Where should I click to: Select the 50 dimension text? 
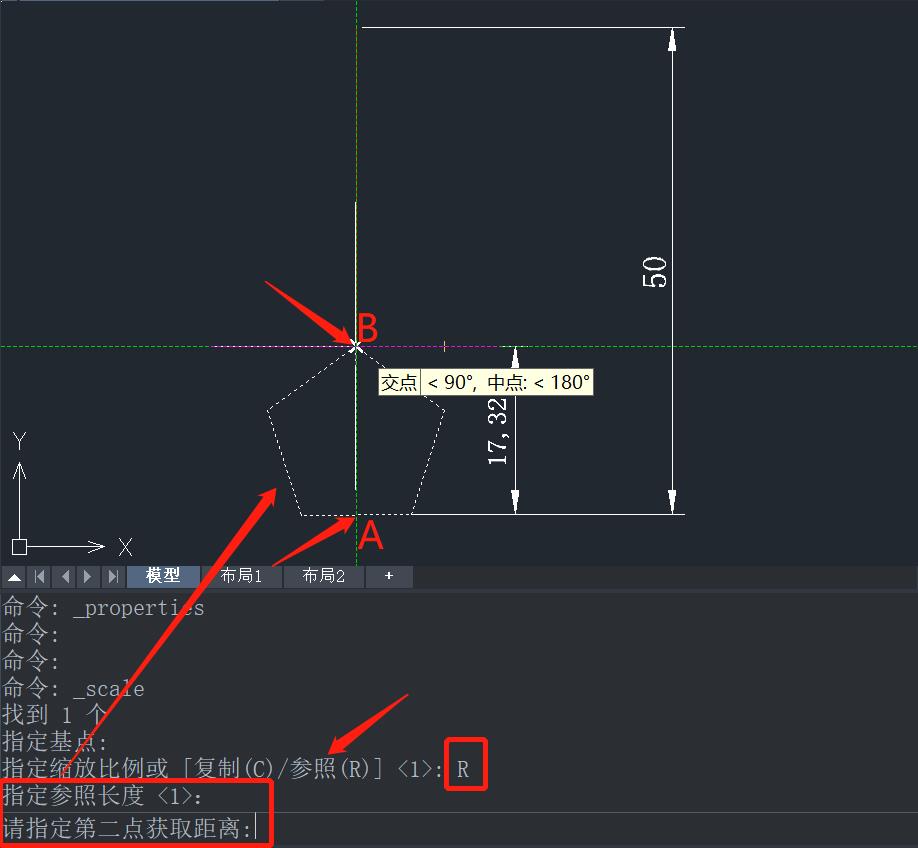click(x=654, y=272)
